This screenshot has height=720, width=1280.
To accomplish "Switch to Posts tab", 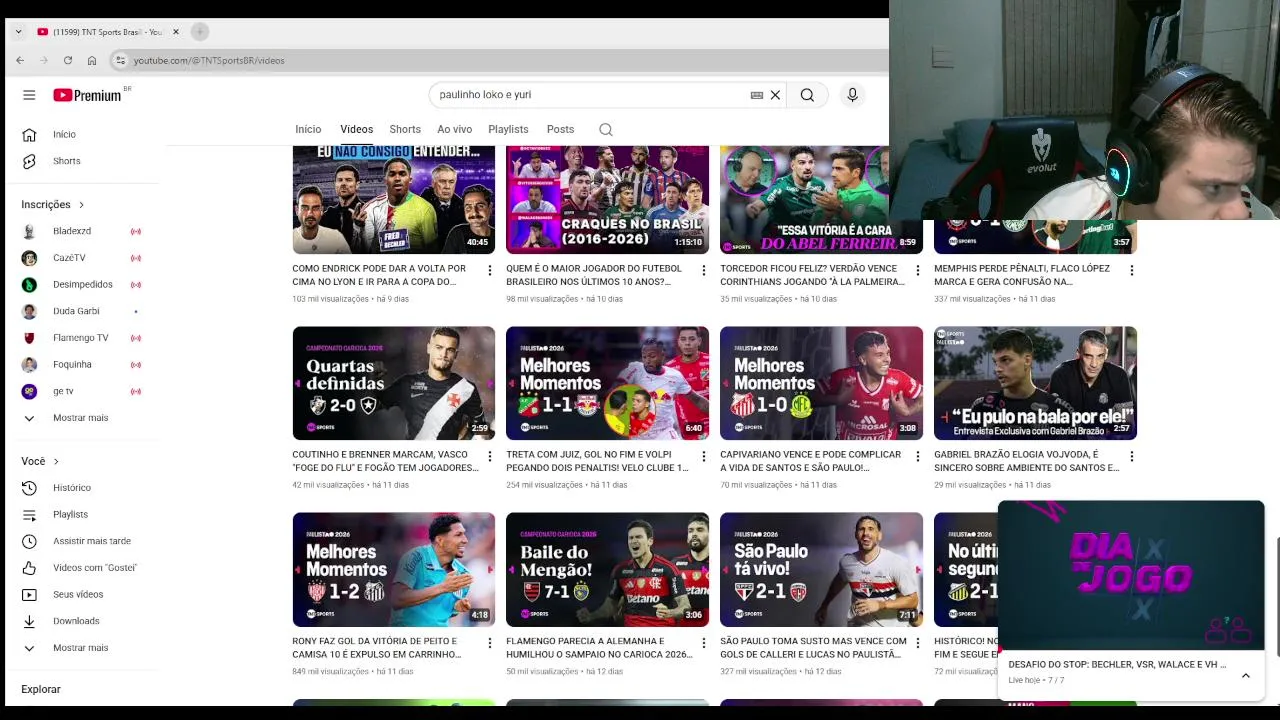I will click(x=560, y=129).
